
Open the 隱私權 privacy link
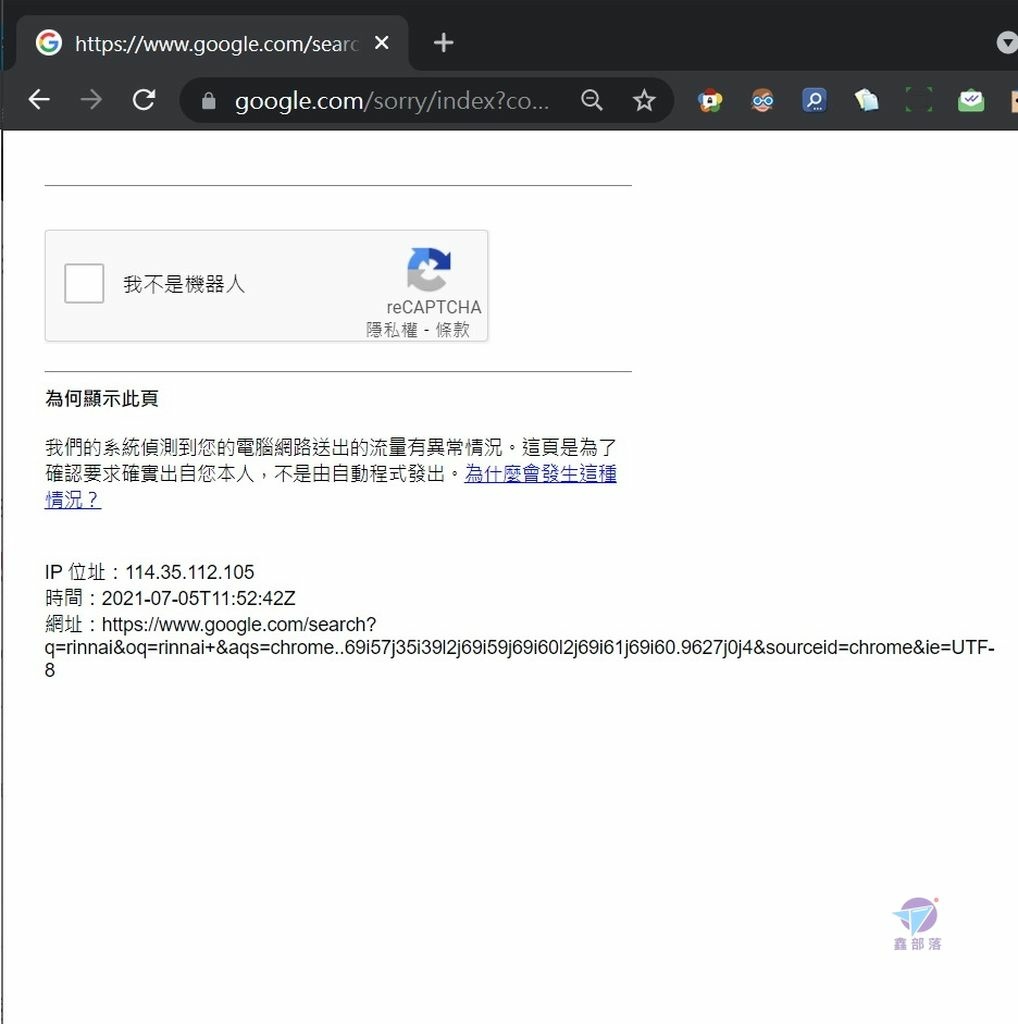click(x=392, y=330)
